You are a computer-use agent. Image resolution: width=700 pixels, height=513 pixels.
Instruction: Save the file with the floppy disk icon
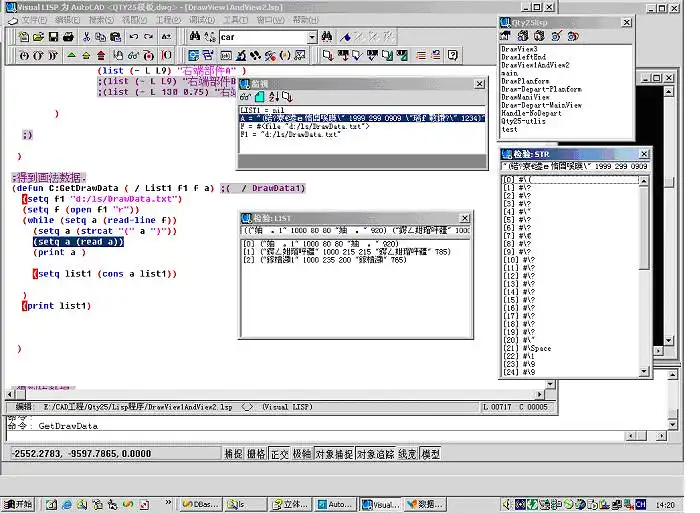pyautogui.click(x=54, y=37)
